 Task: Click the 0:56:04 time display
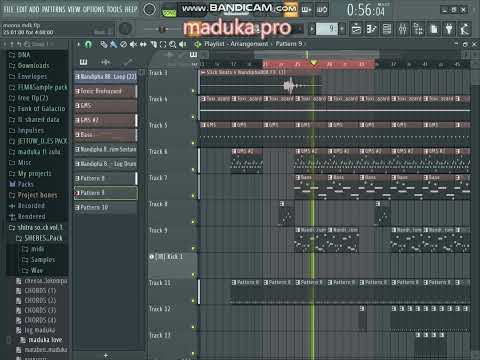tap(366, 10)
